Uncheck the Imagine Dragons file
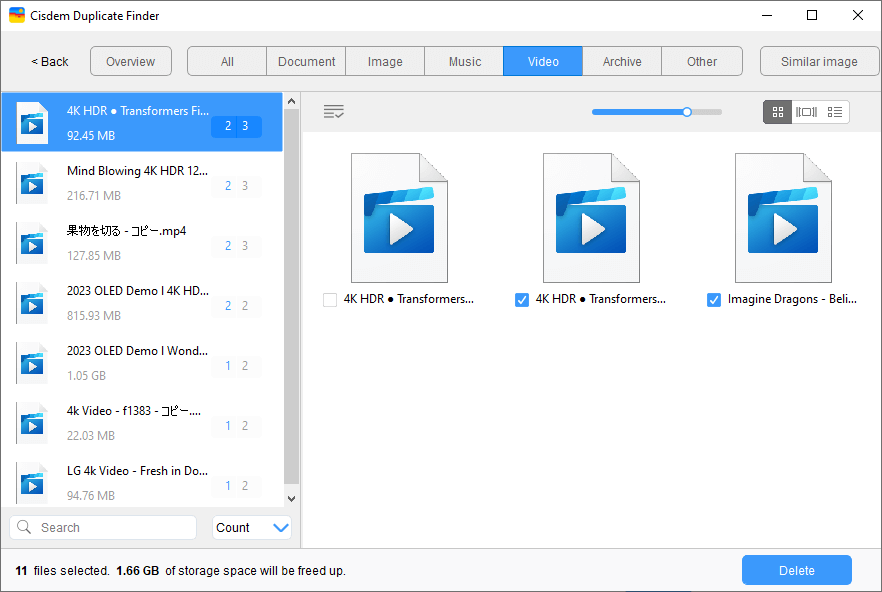 click(714, 299)
